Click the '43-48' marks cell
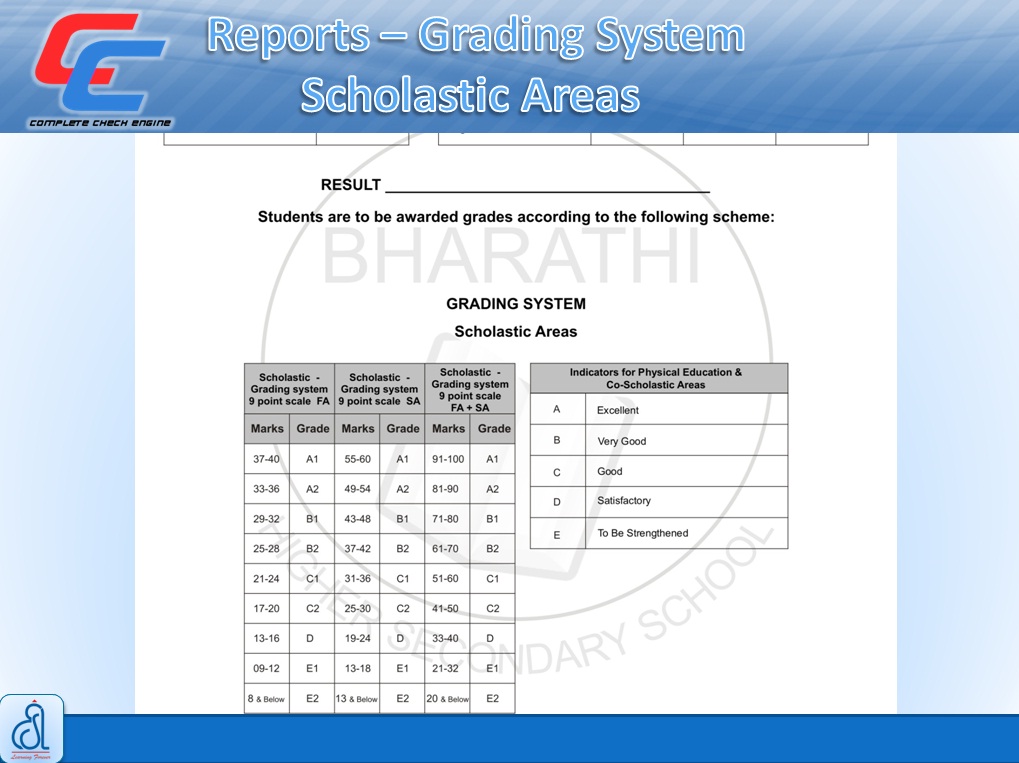The height and width of the screenshot is (763, 1019). [x=357, y=519]
